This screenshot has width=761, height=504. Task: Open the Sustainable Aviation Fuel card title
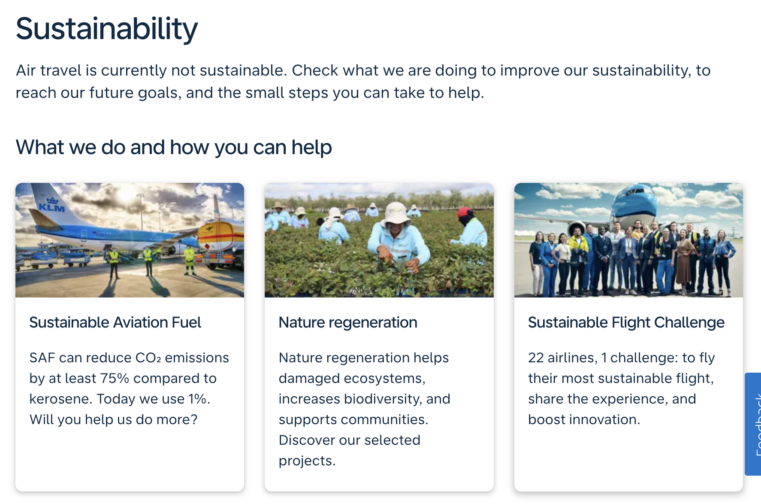(x=115, y=322)
